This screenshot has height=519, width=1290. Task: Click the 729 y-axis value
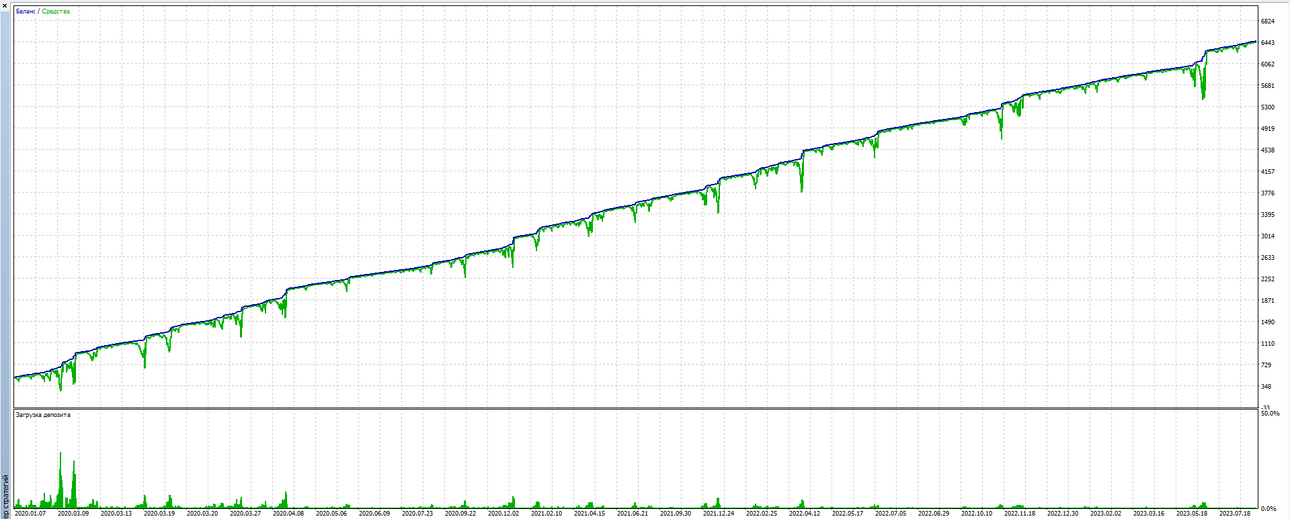(x=1267, y=365)
